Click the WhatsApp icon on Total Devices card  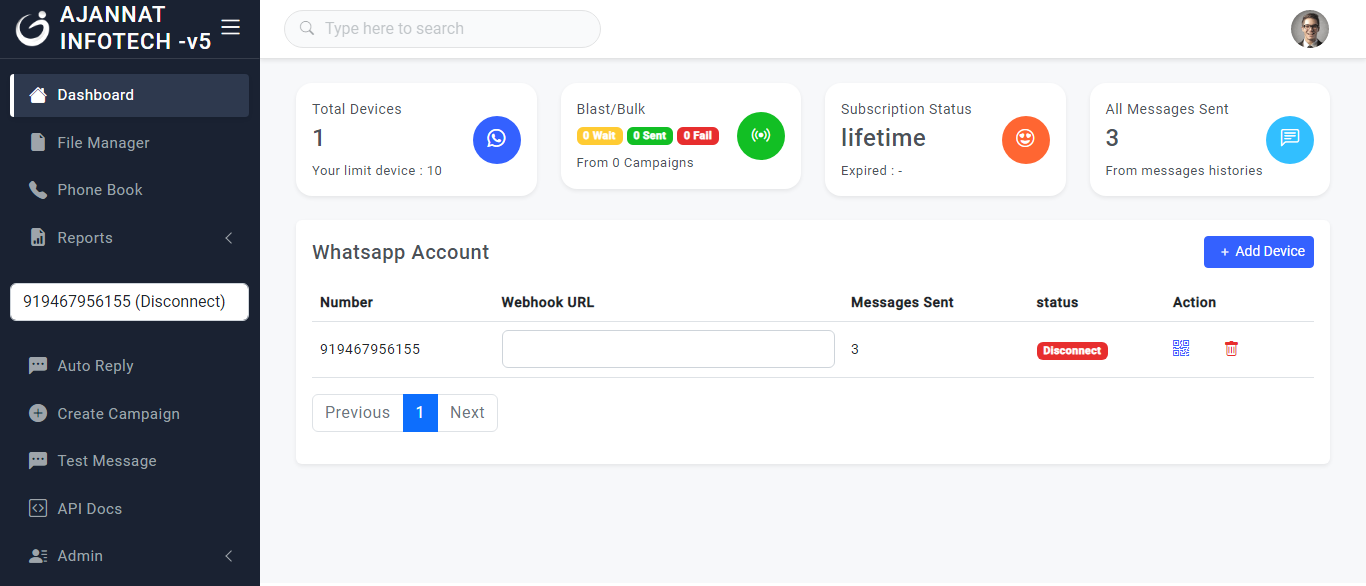click(497, 139)
